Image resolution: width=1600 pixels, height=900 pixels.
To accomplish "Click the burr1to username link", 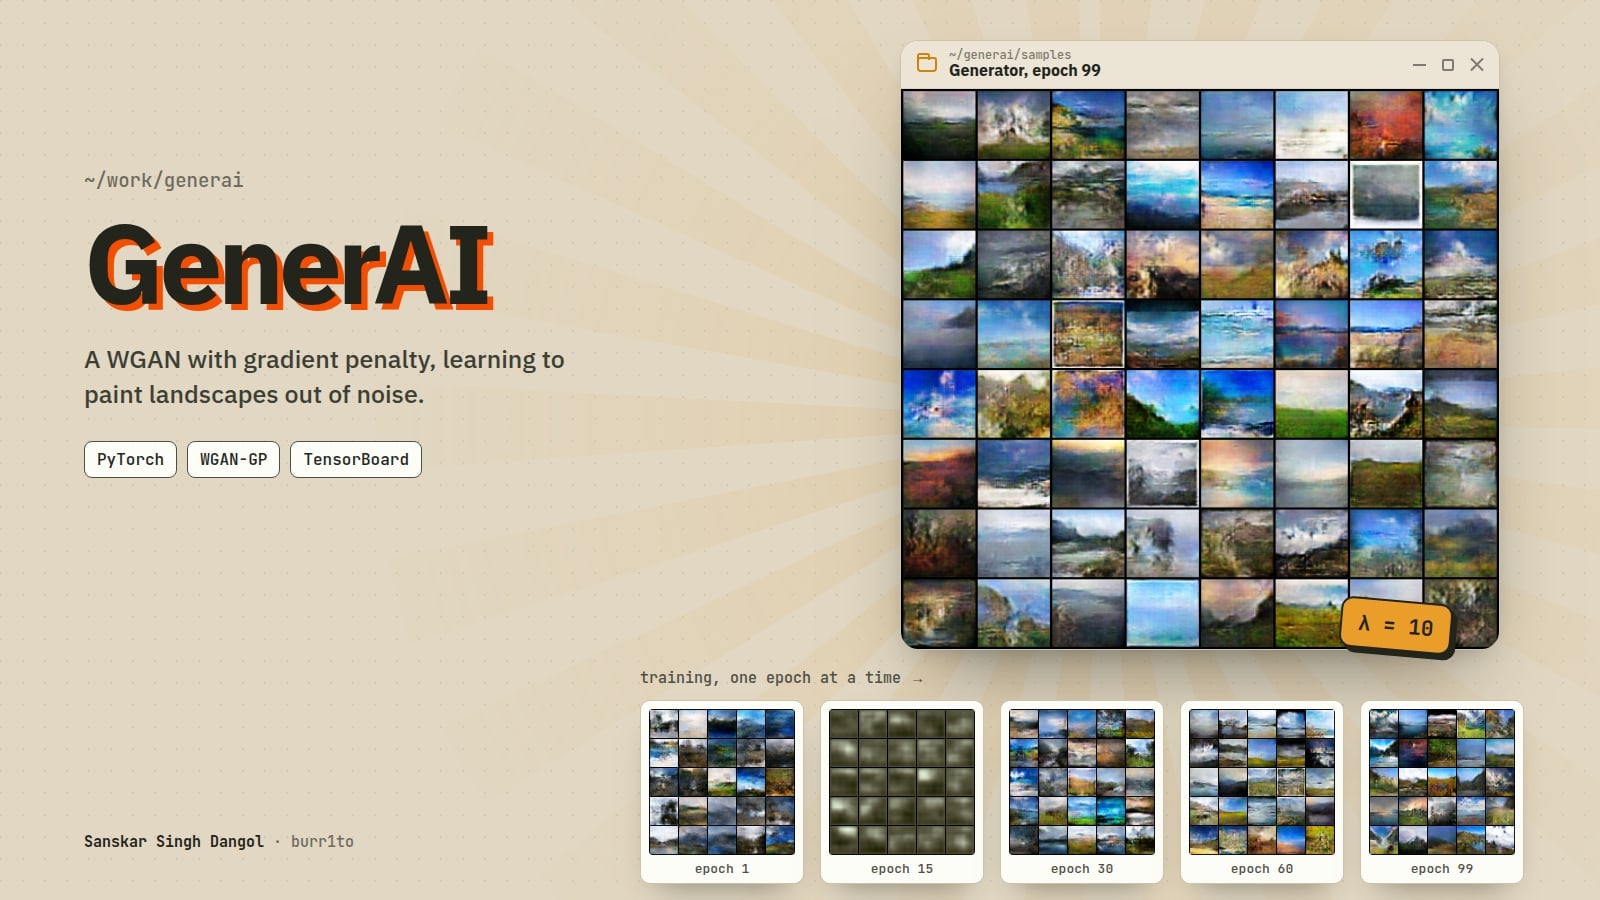I will [322, 841].
